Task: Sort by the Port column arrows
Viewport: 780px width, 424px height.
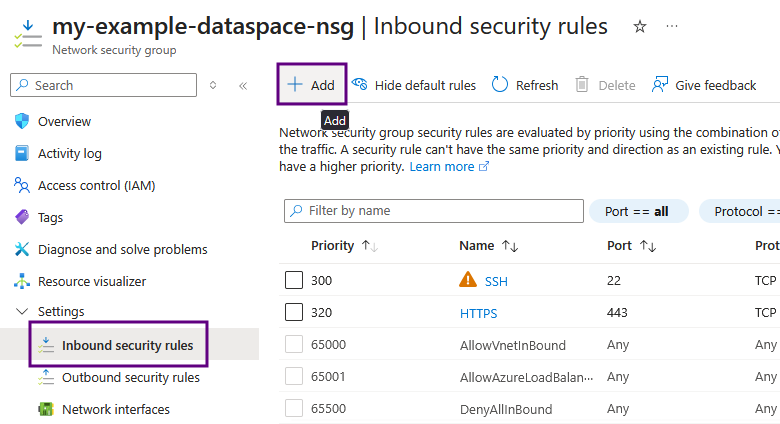Action: click(x=648, y=246)
